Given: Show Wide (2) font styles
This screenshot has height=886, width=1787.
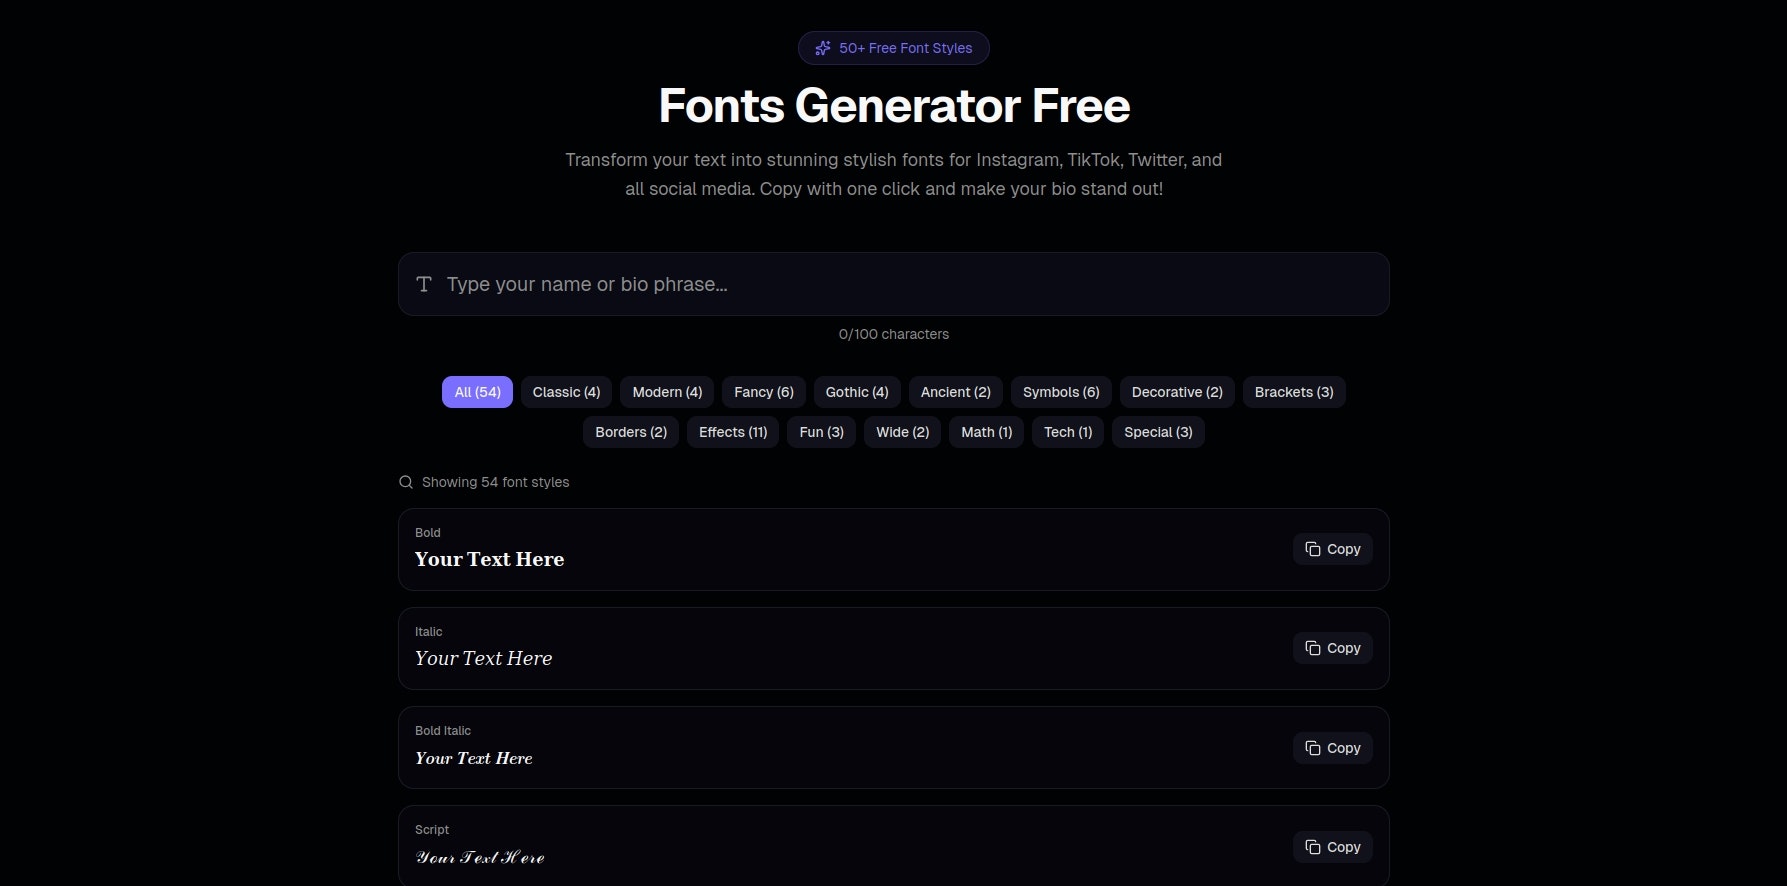Looking at the screenshot, I should (902, 432).
